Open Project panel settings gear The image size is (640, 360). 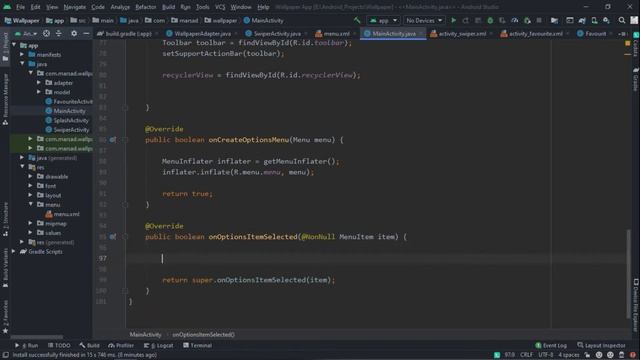[x=74, y=33]
